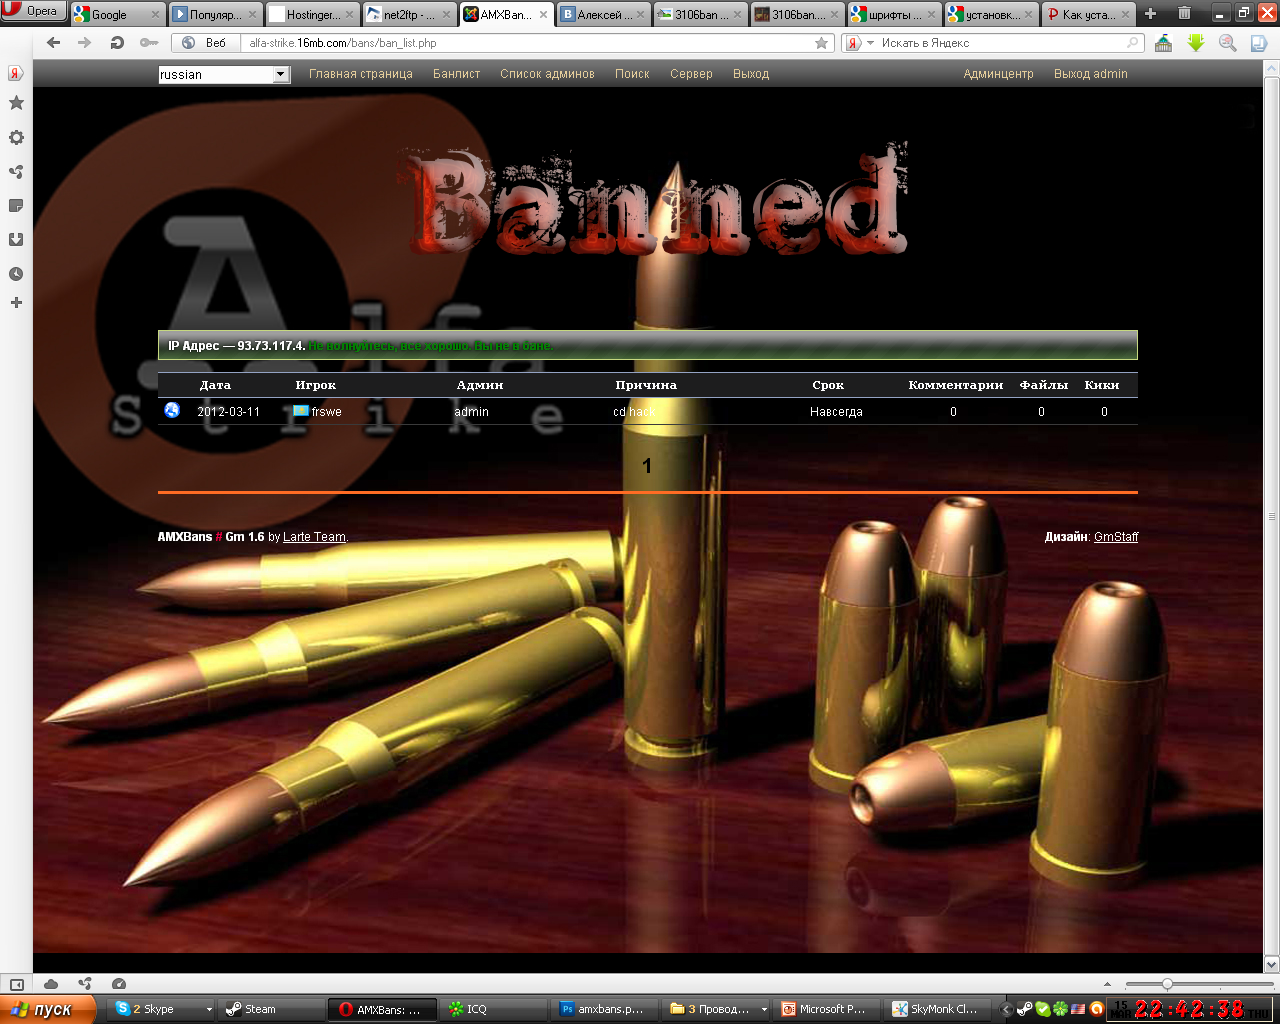Click the building icon in the toolbar
Viewport: 1280px width, 1024px height.
point(1164,43)
